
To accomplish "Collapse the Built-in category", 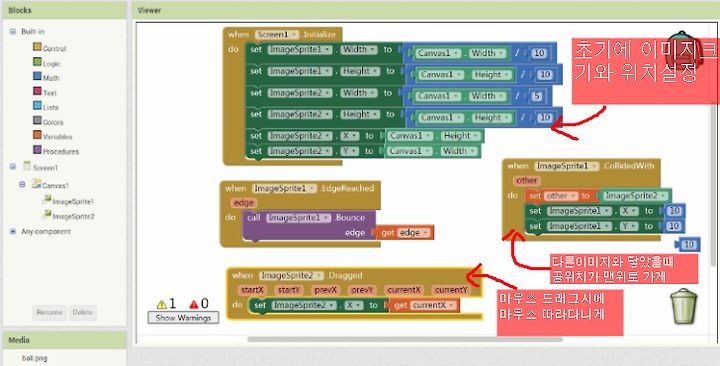I will [x=13, y=32].
